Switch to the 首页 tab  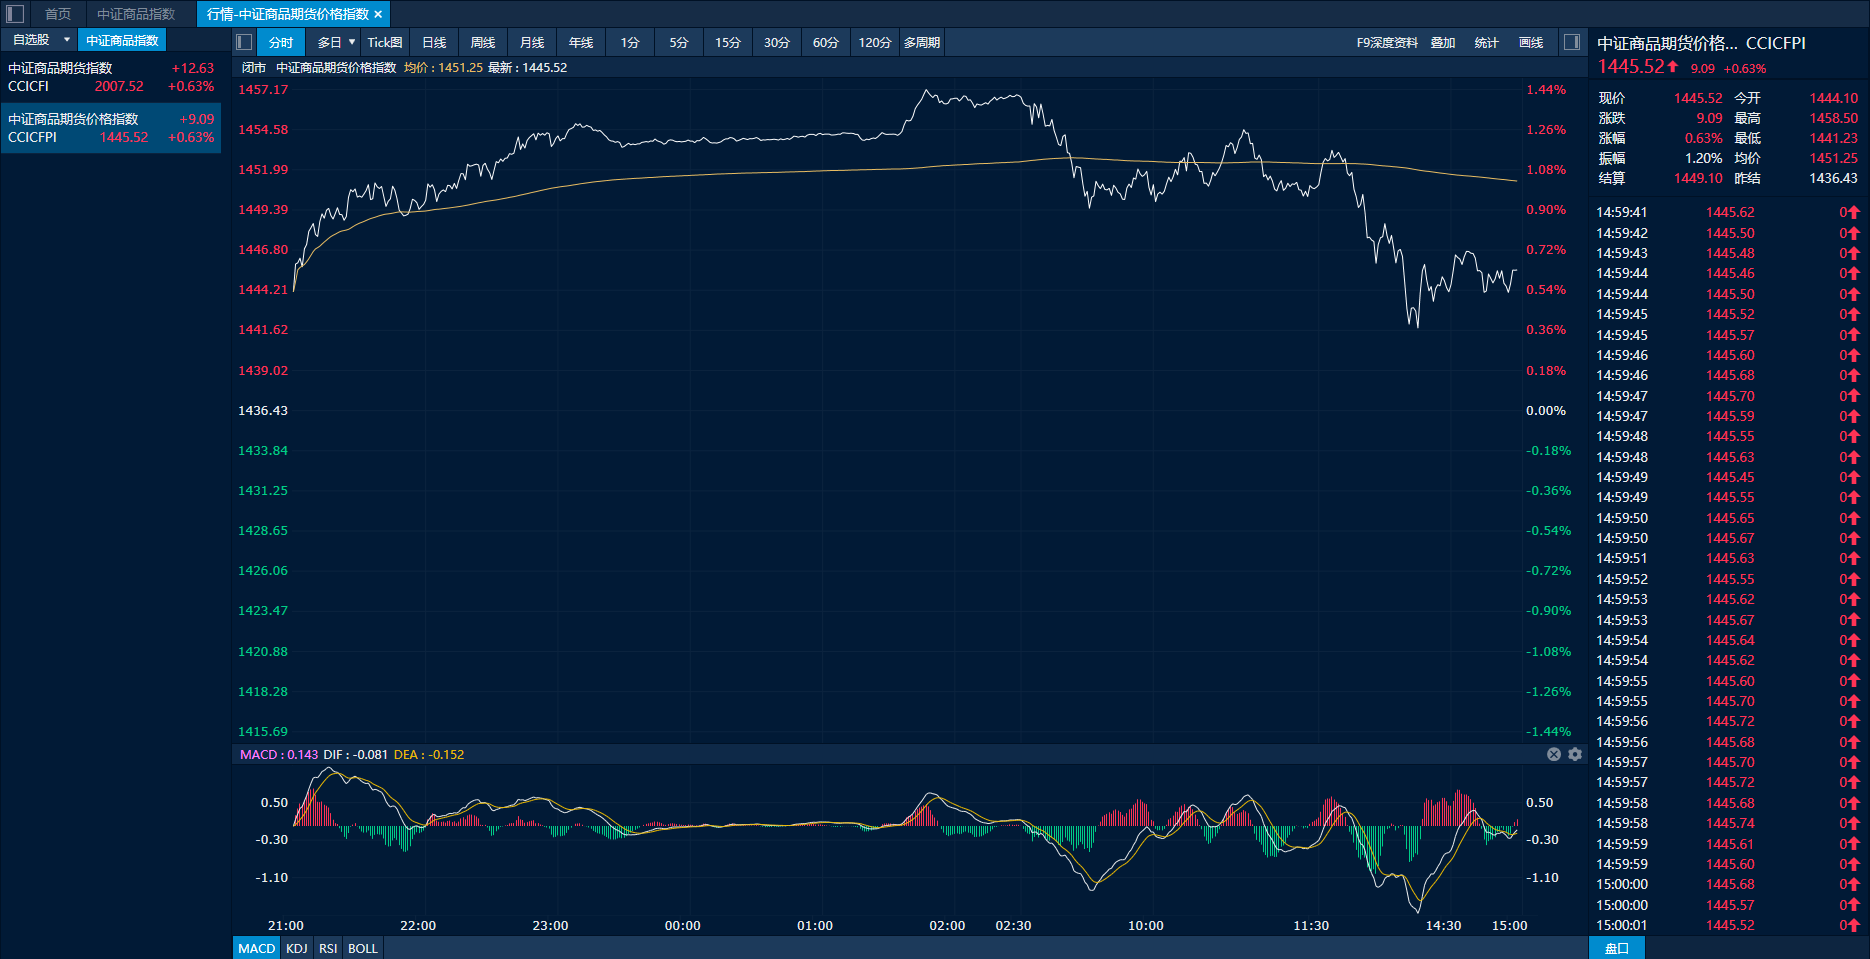pyautogui.click(x=58, y=14)
